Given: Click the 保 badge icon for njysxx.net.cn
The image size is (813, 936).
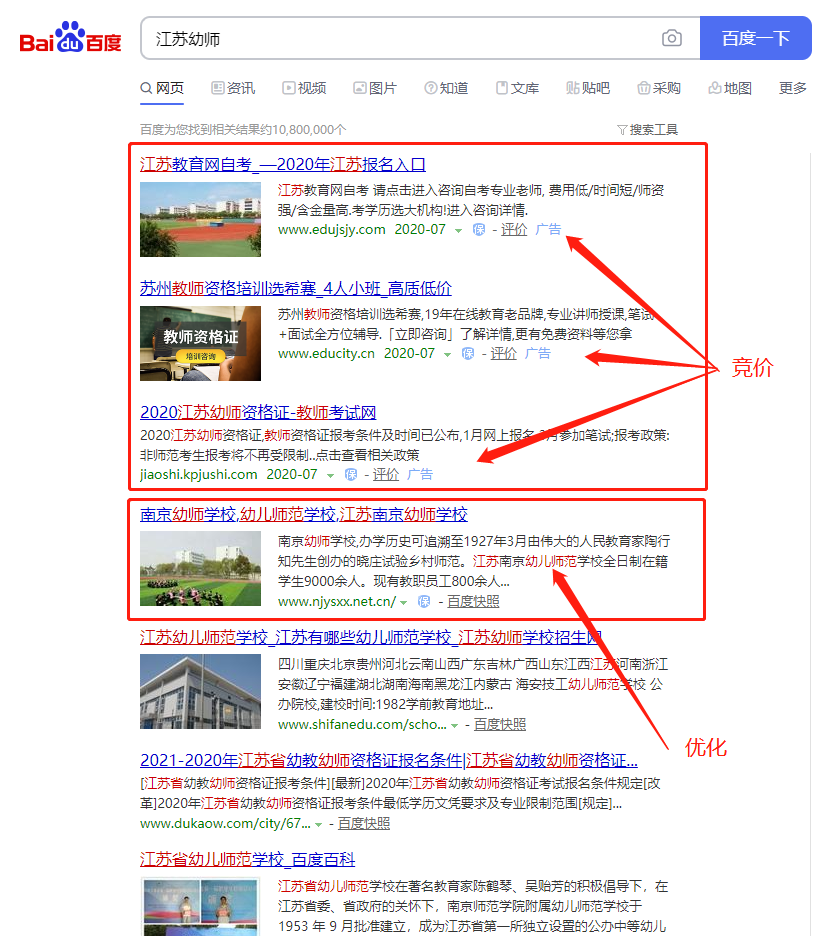Looking at the screenshot, I should point(424,602).
